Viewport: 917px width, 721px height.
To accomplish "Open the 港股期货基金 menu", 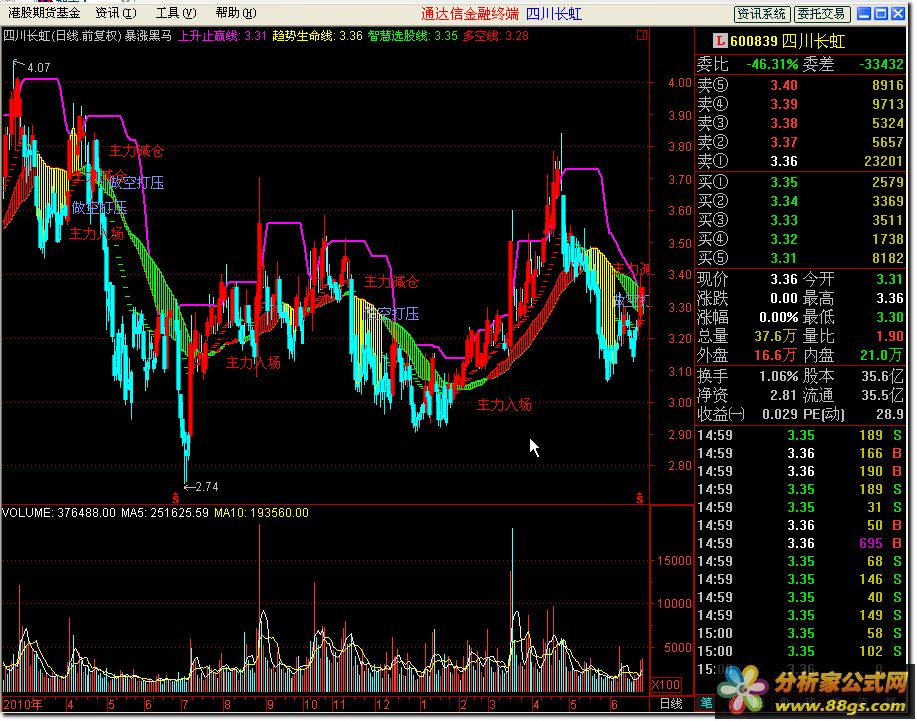I will 43,12.
